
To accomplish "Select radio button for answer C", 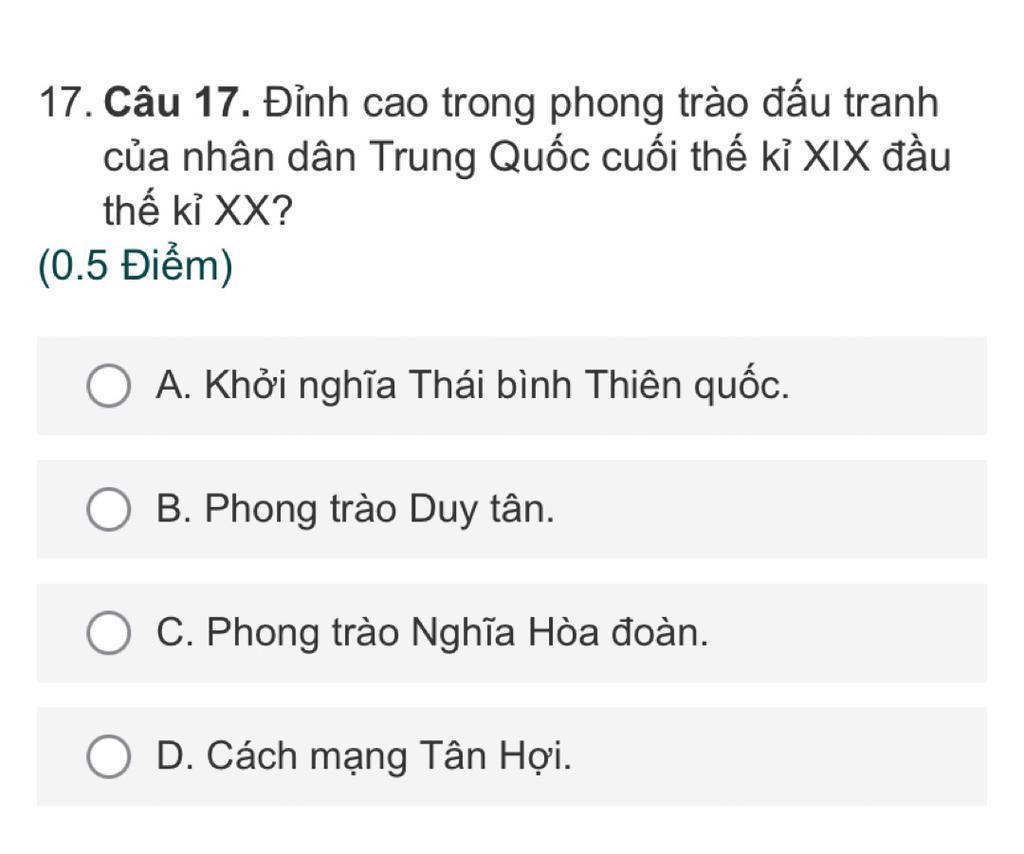I will (x=108, y=633).
